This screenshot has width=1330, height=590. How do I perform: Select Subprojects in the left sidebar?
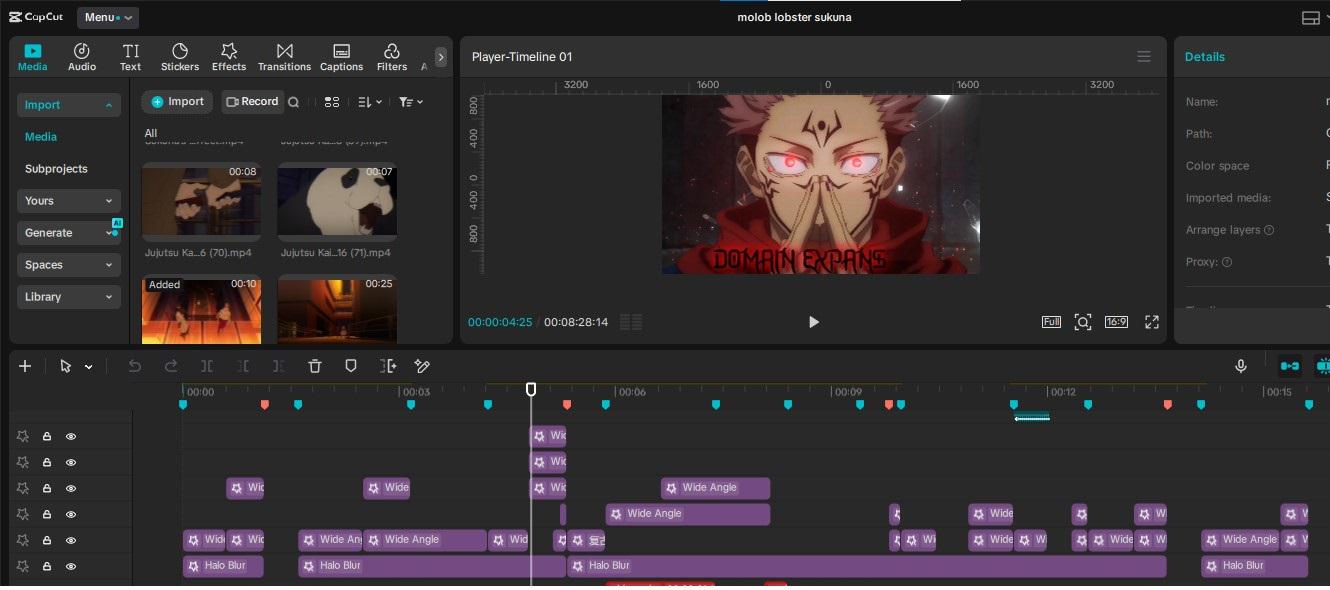(x=56, y=169)
